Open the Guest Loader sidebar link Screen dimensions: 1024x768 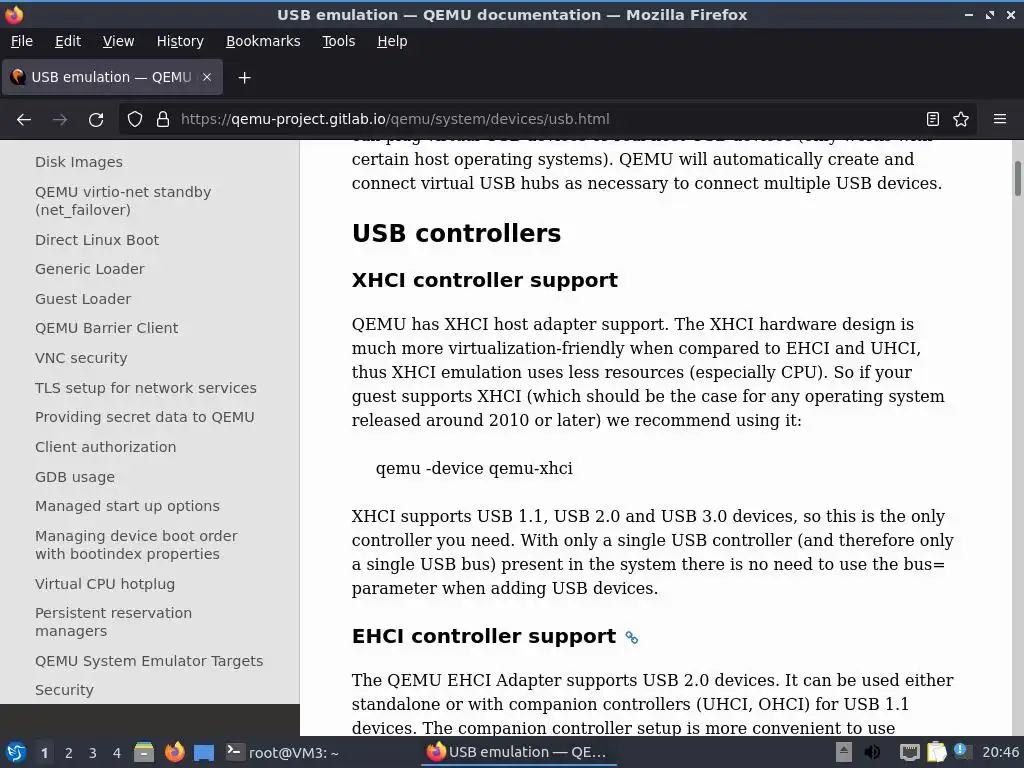coord(83,299)
